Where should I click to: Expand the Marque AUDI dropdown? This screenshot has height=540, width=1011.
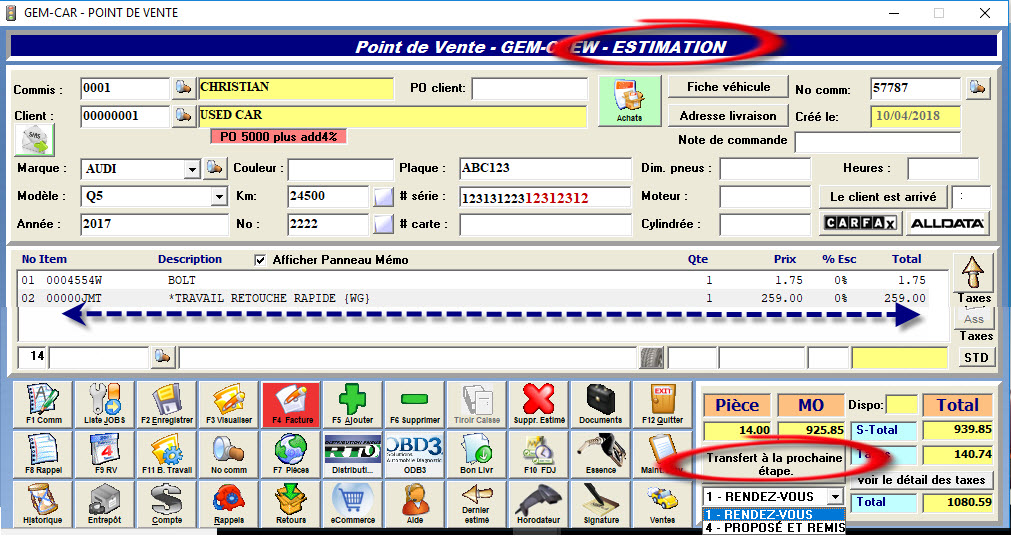coord(191,169)
